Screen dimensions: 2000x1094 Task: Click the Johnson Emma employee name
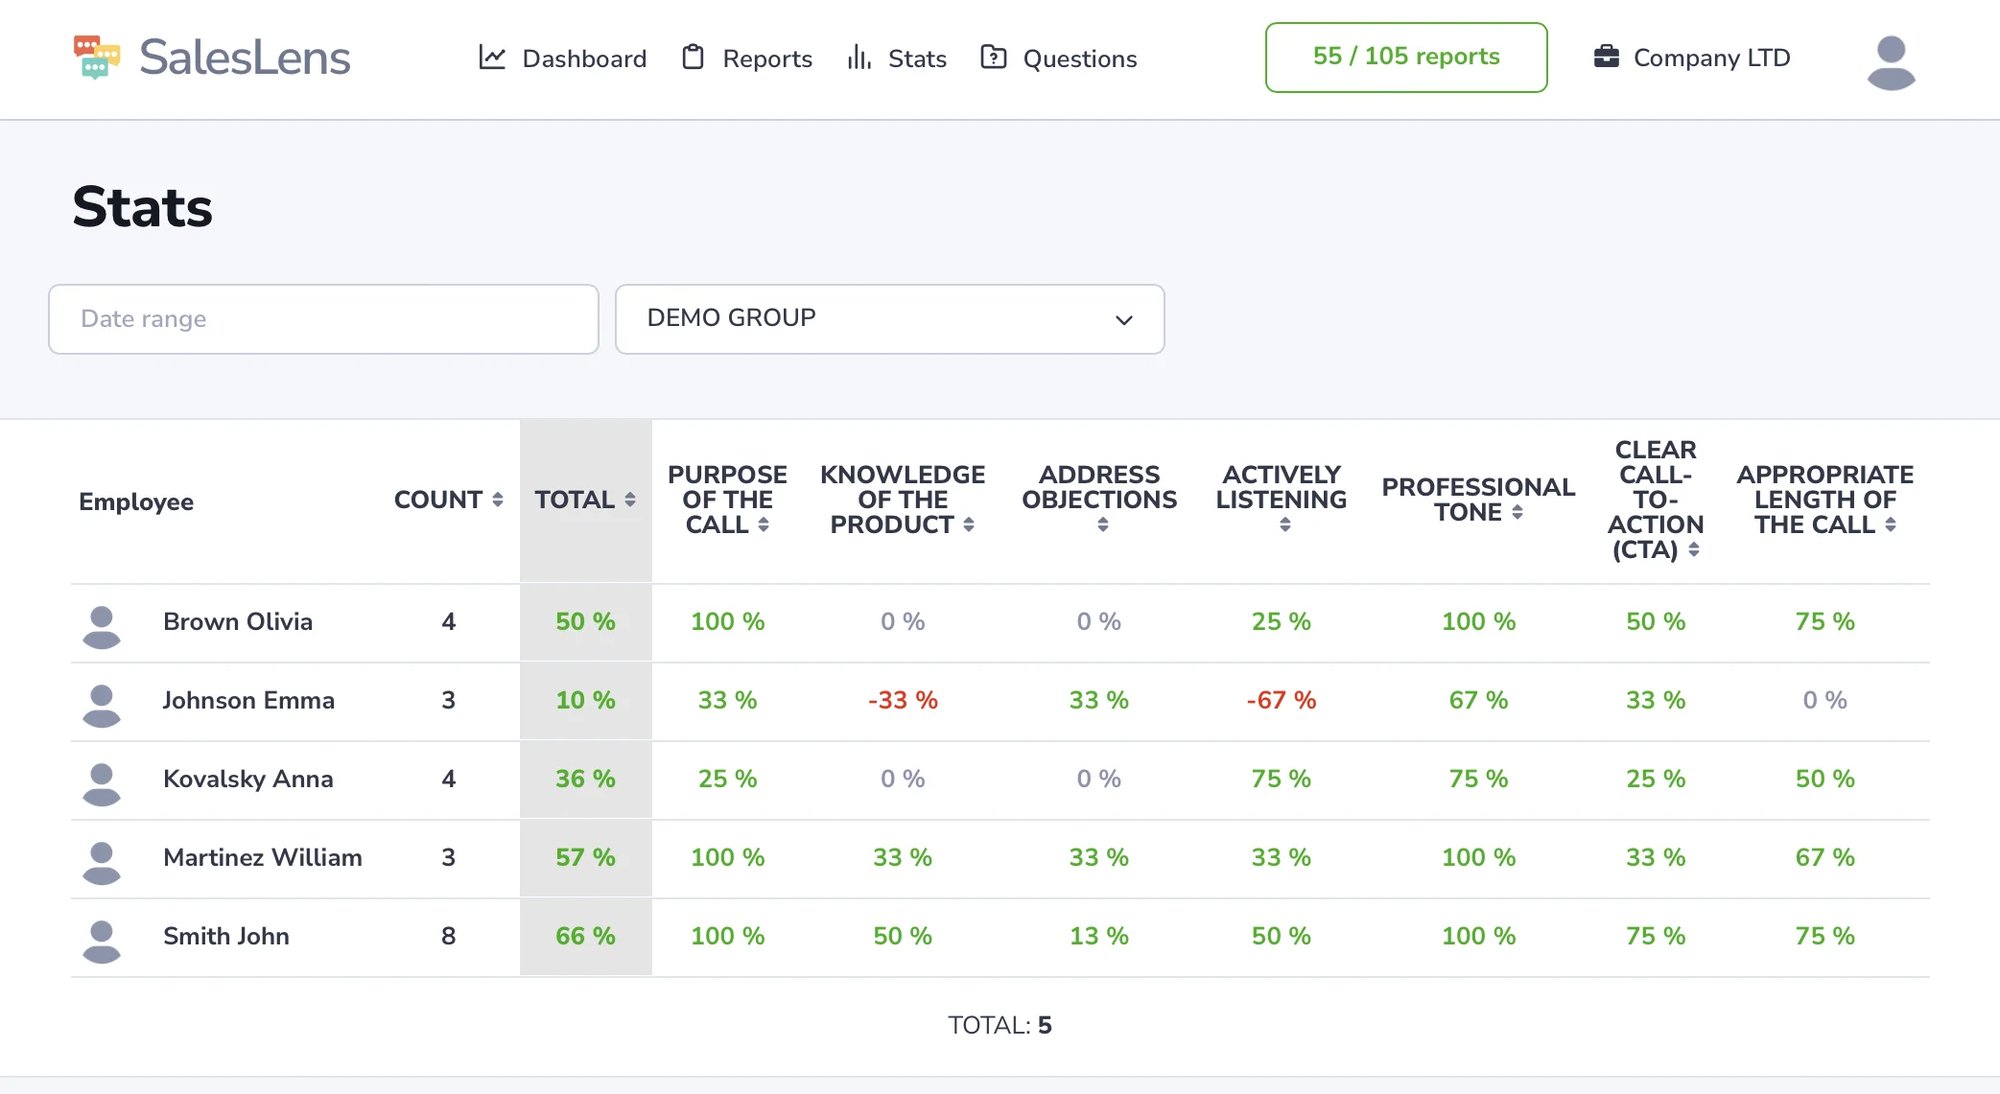click(248, 700)
